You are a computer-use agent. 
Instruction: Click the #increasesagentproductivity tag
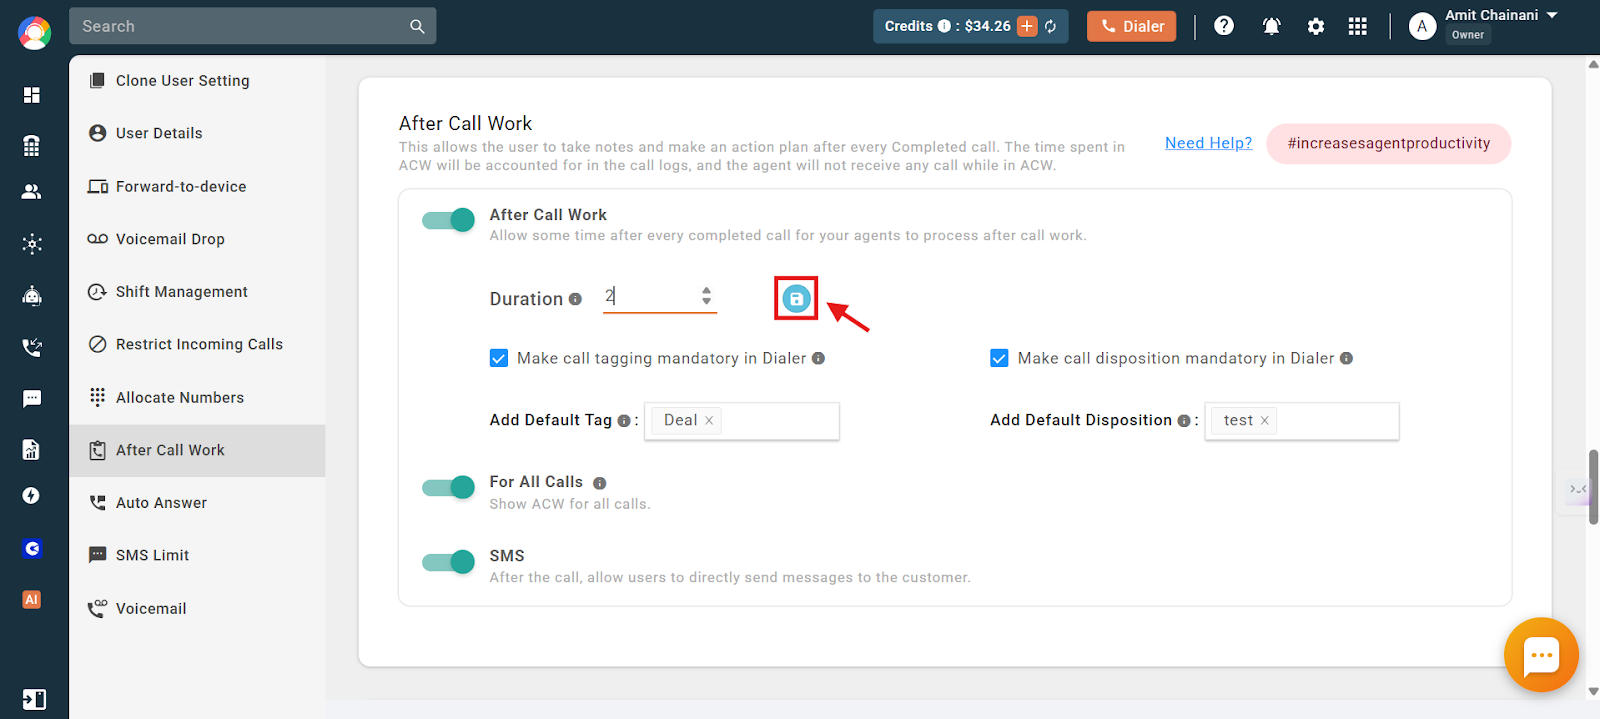pos(1389,143)
